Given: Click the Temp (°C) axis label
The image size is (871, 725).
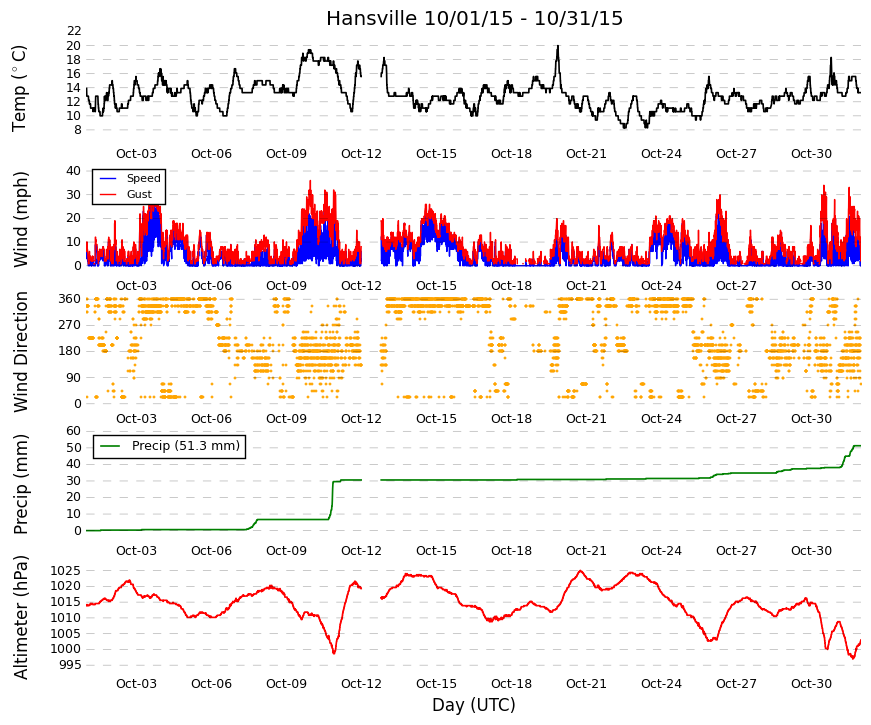Looking at the screenshot, I should pyautogui.click(x=19, y=88).
